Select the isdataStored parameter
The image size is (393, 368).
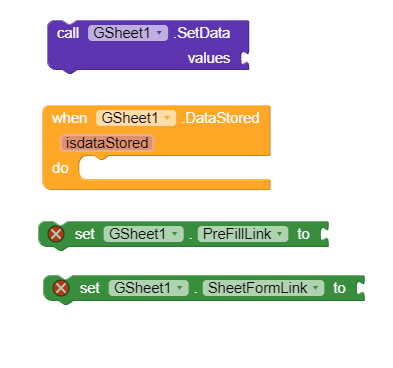(x=107, y=143)
